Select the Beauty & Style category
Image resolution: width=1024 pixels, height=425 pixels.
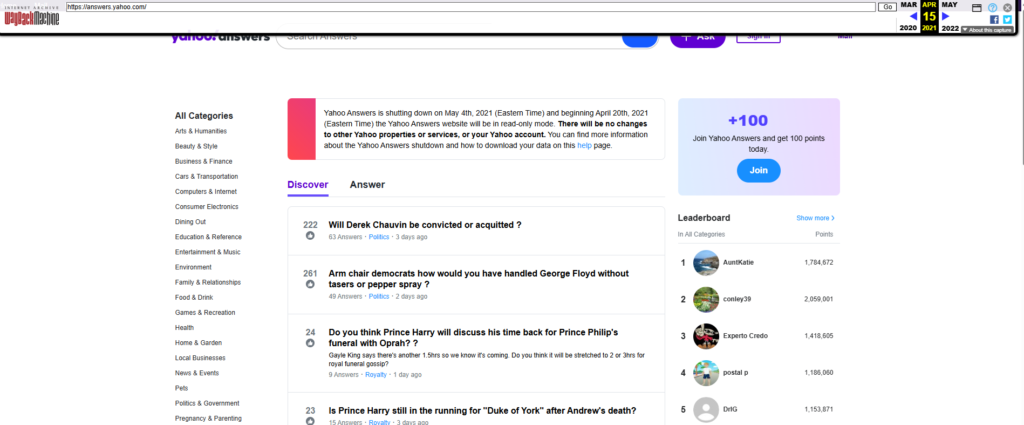[196, 146]
